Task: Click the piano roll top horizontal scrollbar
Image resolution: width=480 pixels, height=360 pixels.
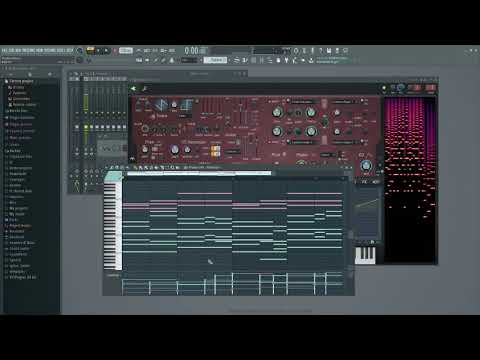Action: tap(199, 173)
